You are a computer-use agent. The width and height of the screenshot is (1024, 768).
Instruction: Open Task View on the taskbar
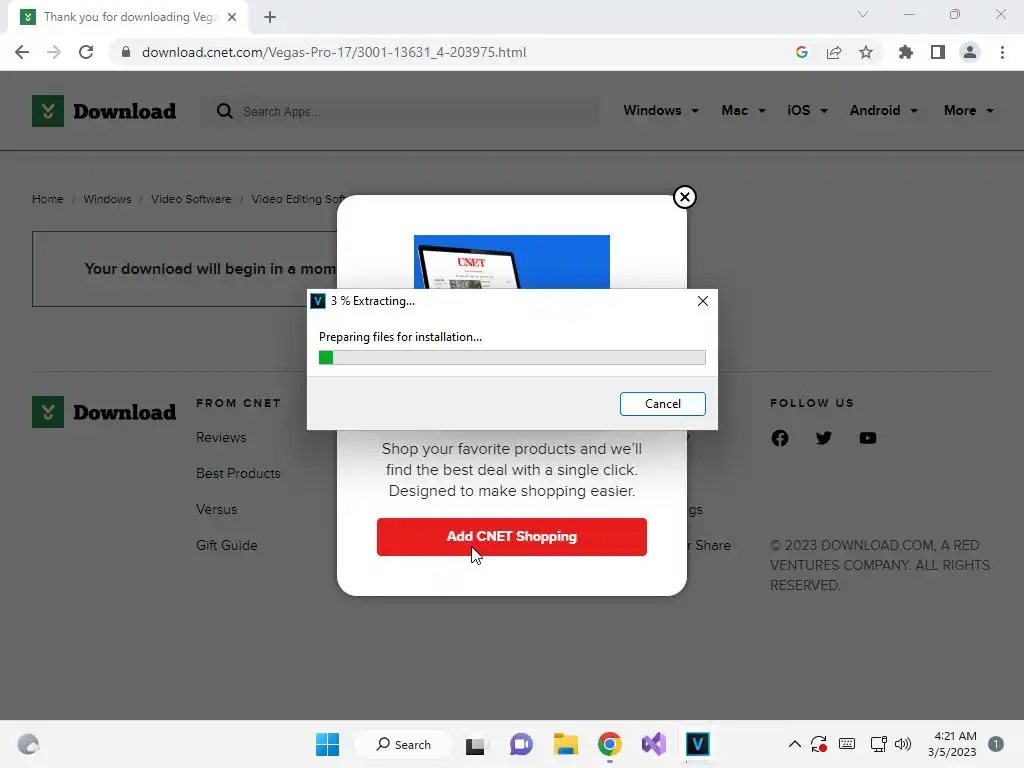tap(475, 744)
